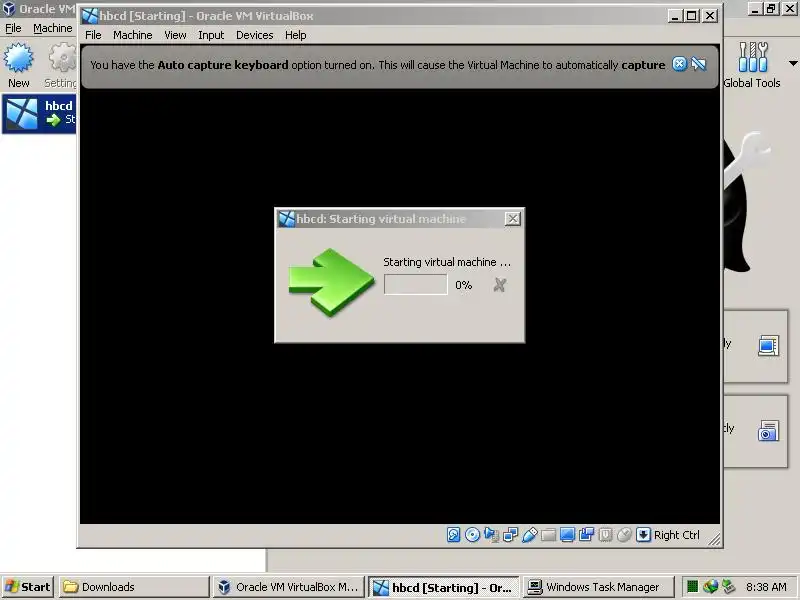Image resolution: width=800 pixels, height=600 pixels.
Task: Open the Devices menu
Action: tap(255, 35)
